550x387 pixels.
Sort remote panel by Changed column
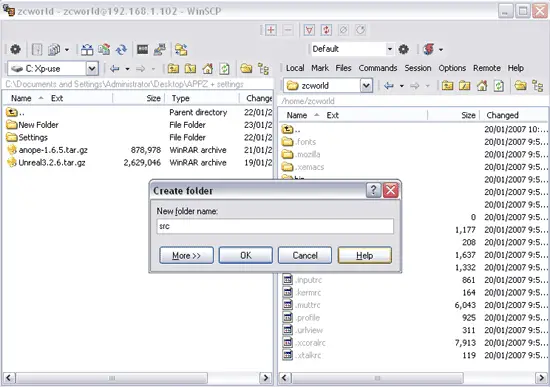pyautogui.click(x=502, y=115)
